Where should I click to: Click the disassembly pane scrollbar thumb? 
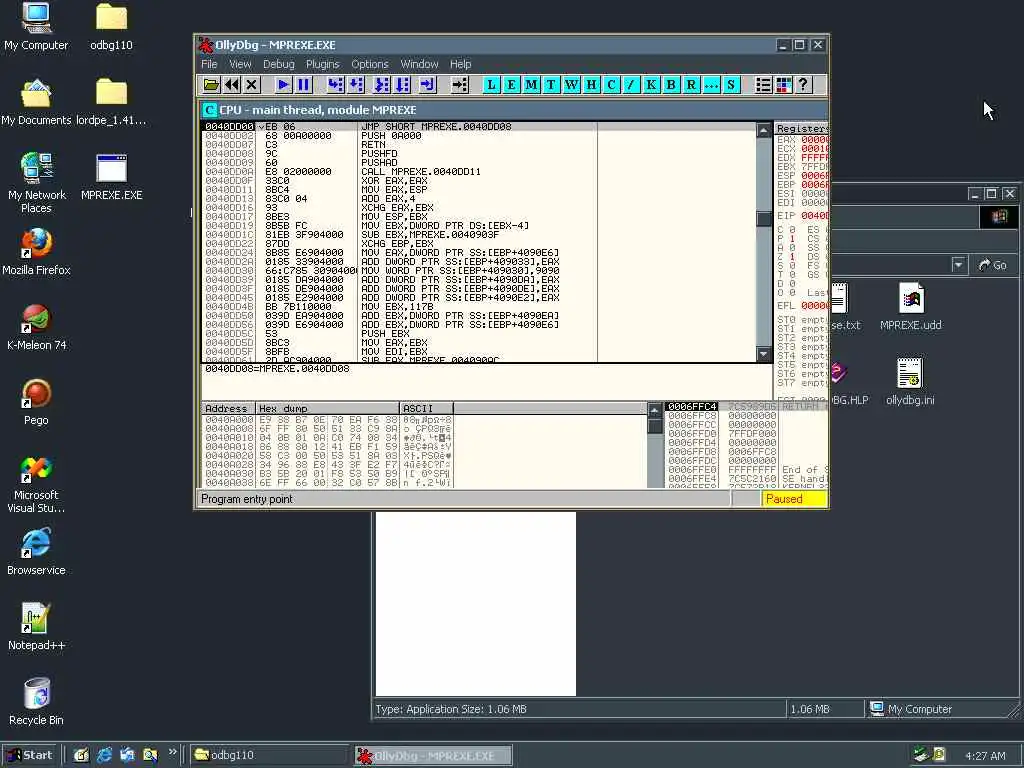pyautogui.click(x=763, y=218)
